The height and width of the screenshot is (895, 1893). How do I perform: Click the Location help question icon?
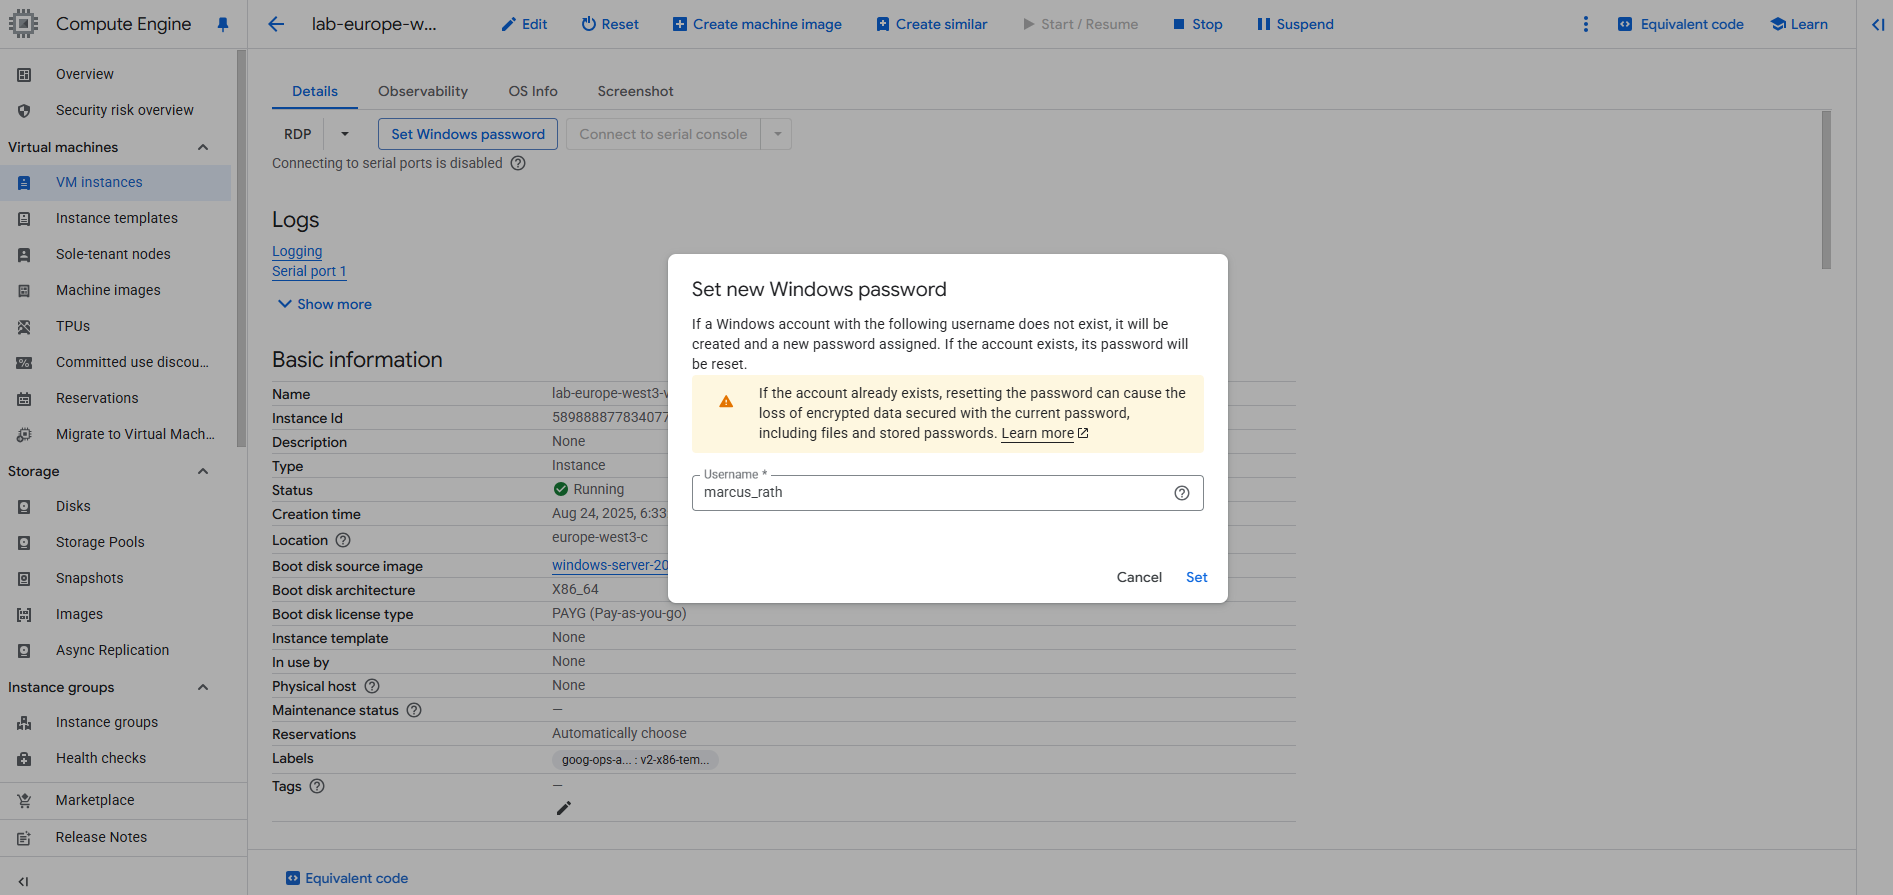343,540
